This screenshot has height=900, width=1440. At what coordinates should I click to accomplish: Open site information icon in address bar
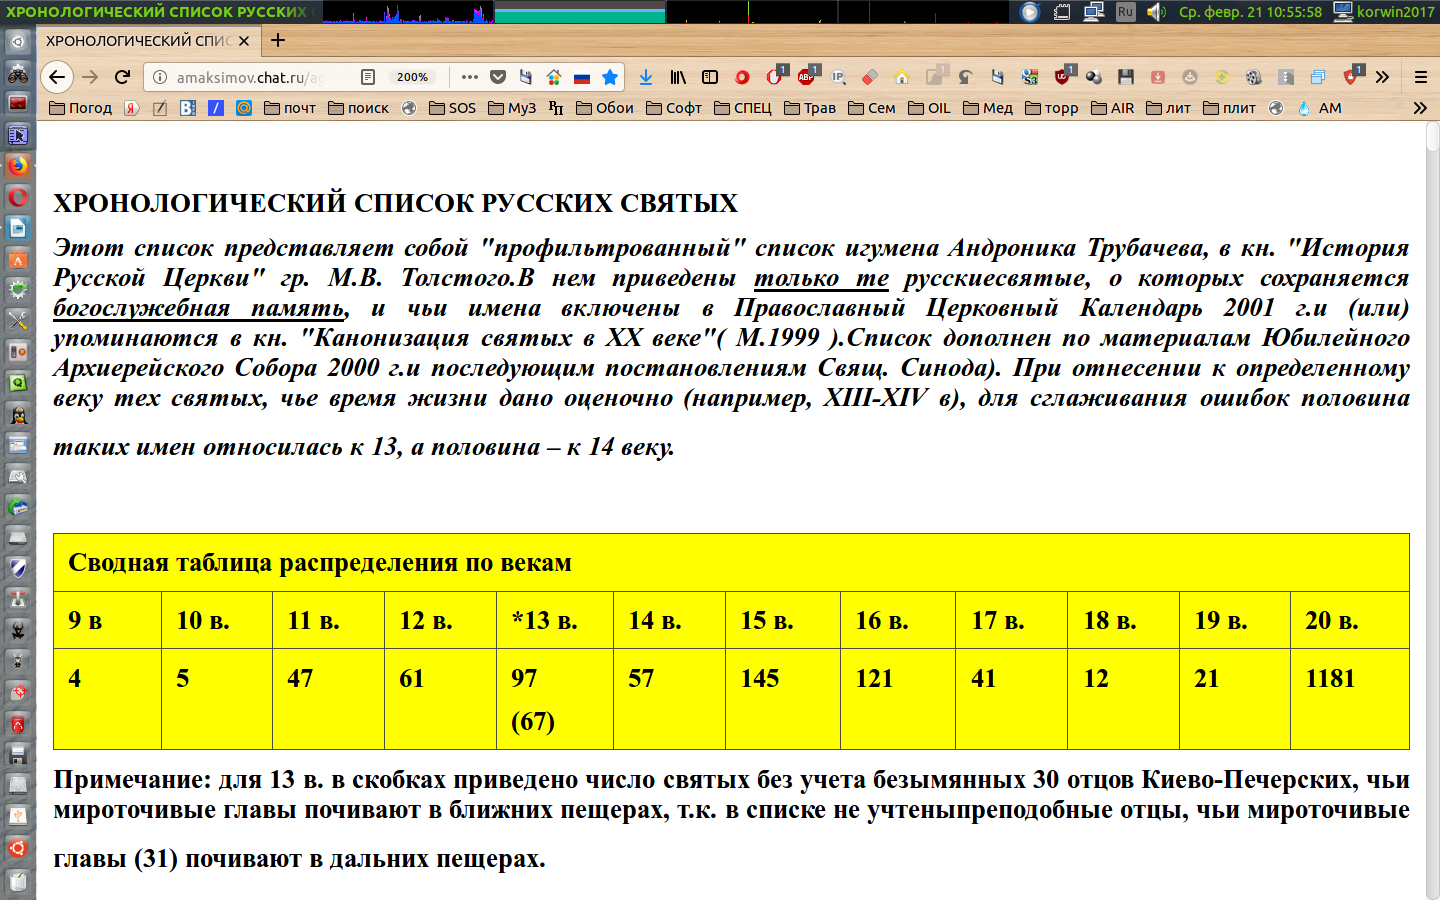tap(160, 77)
